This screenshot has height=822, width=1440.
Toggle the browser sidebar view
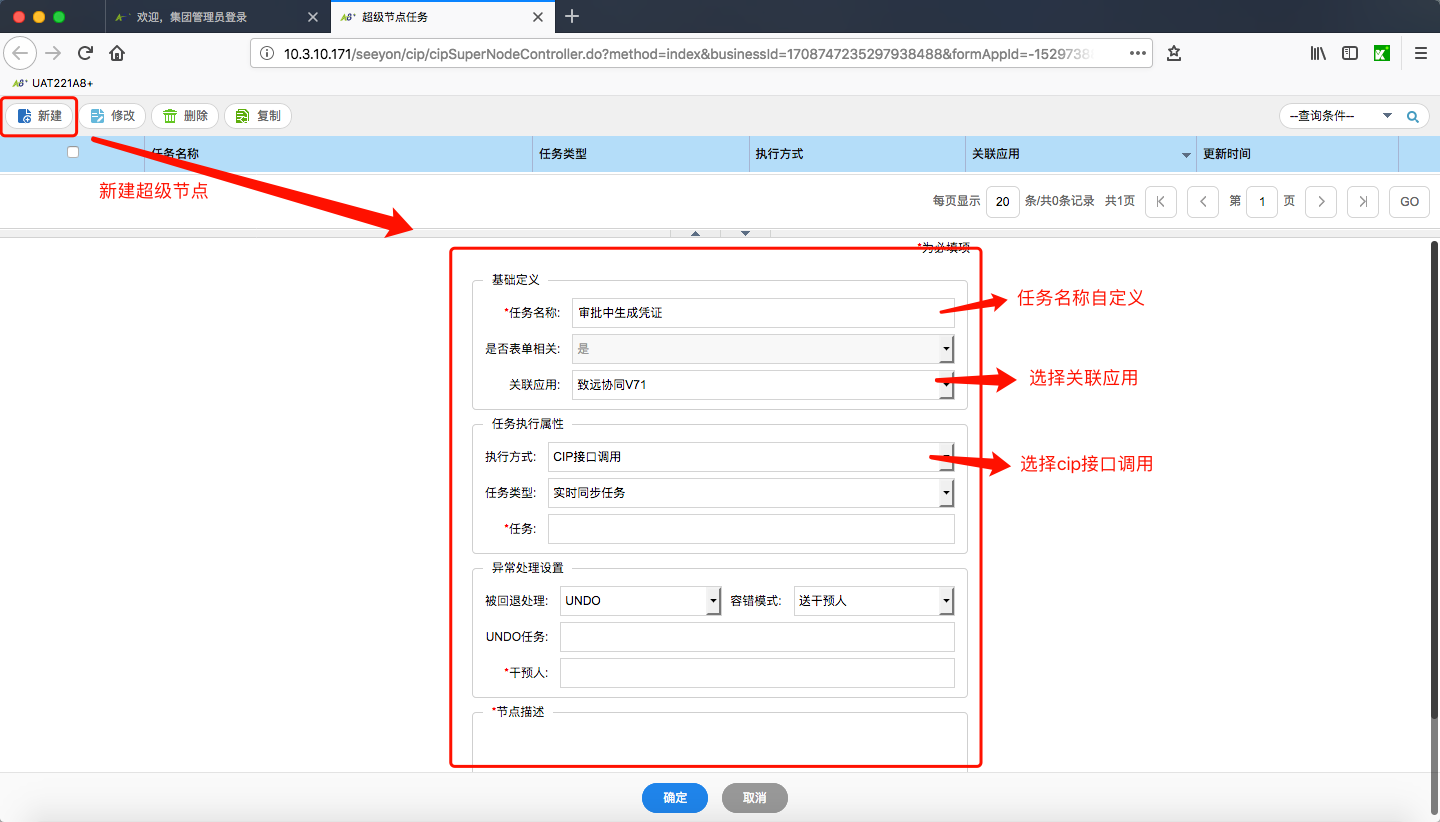tap(1350, 53)
